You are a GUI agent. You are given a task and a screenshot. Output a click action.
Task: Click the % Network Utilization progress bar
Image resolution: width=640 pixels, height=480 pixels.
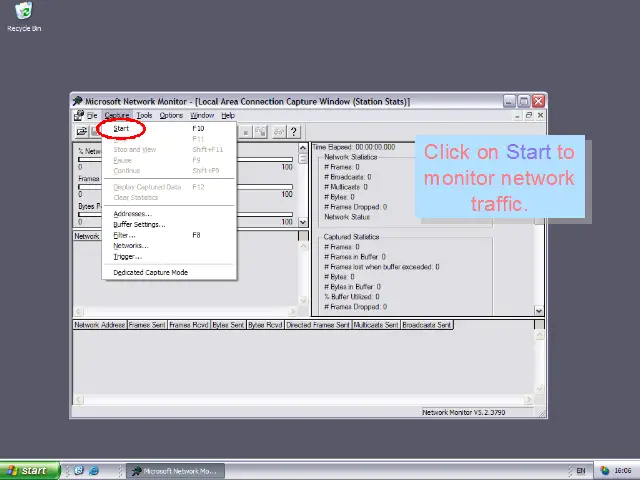click(185, 160)
